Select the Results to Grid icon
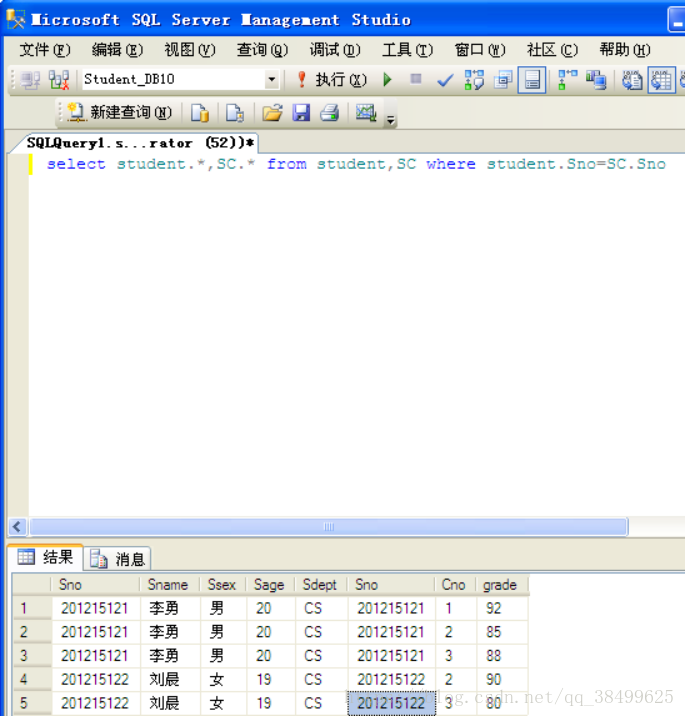 click(661, 80)
